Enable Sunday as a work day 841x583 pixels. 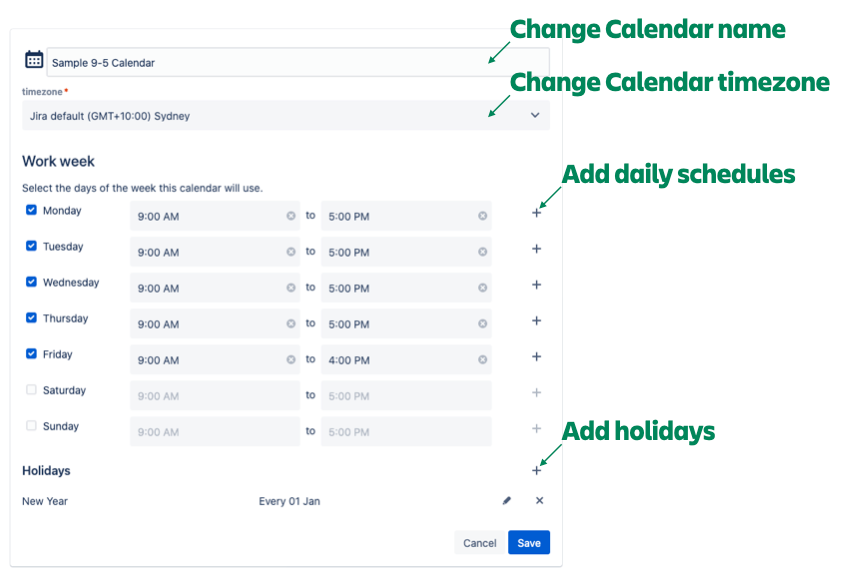tap(32, 427)
